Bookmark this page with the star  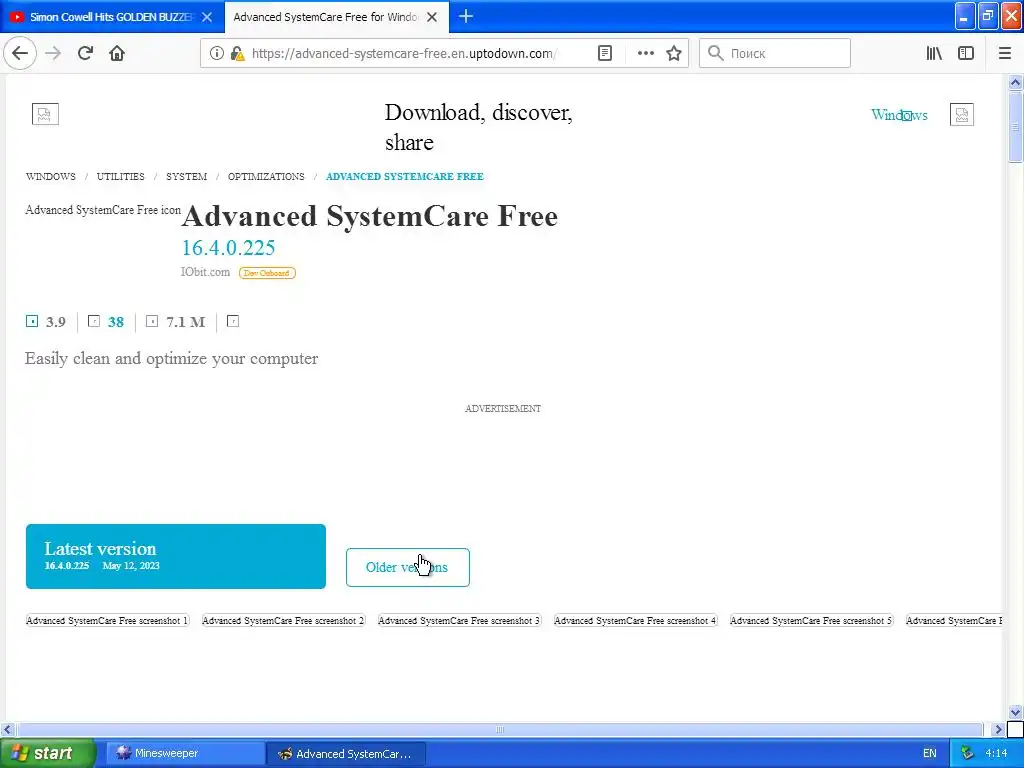[674, 53]
